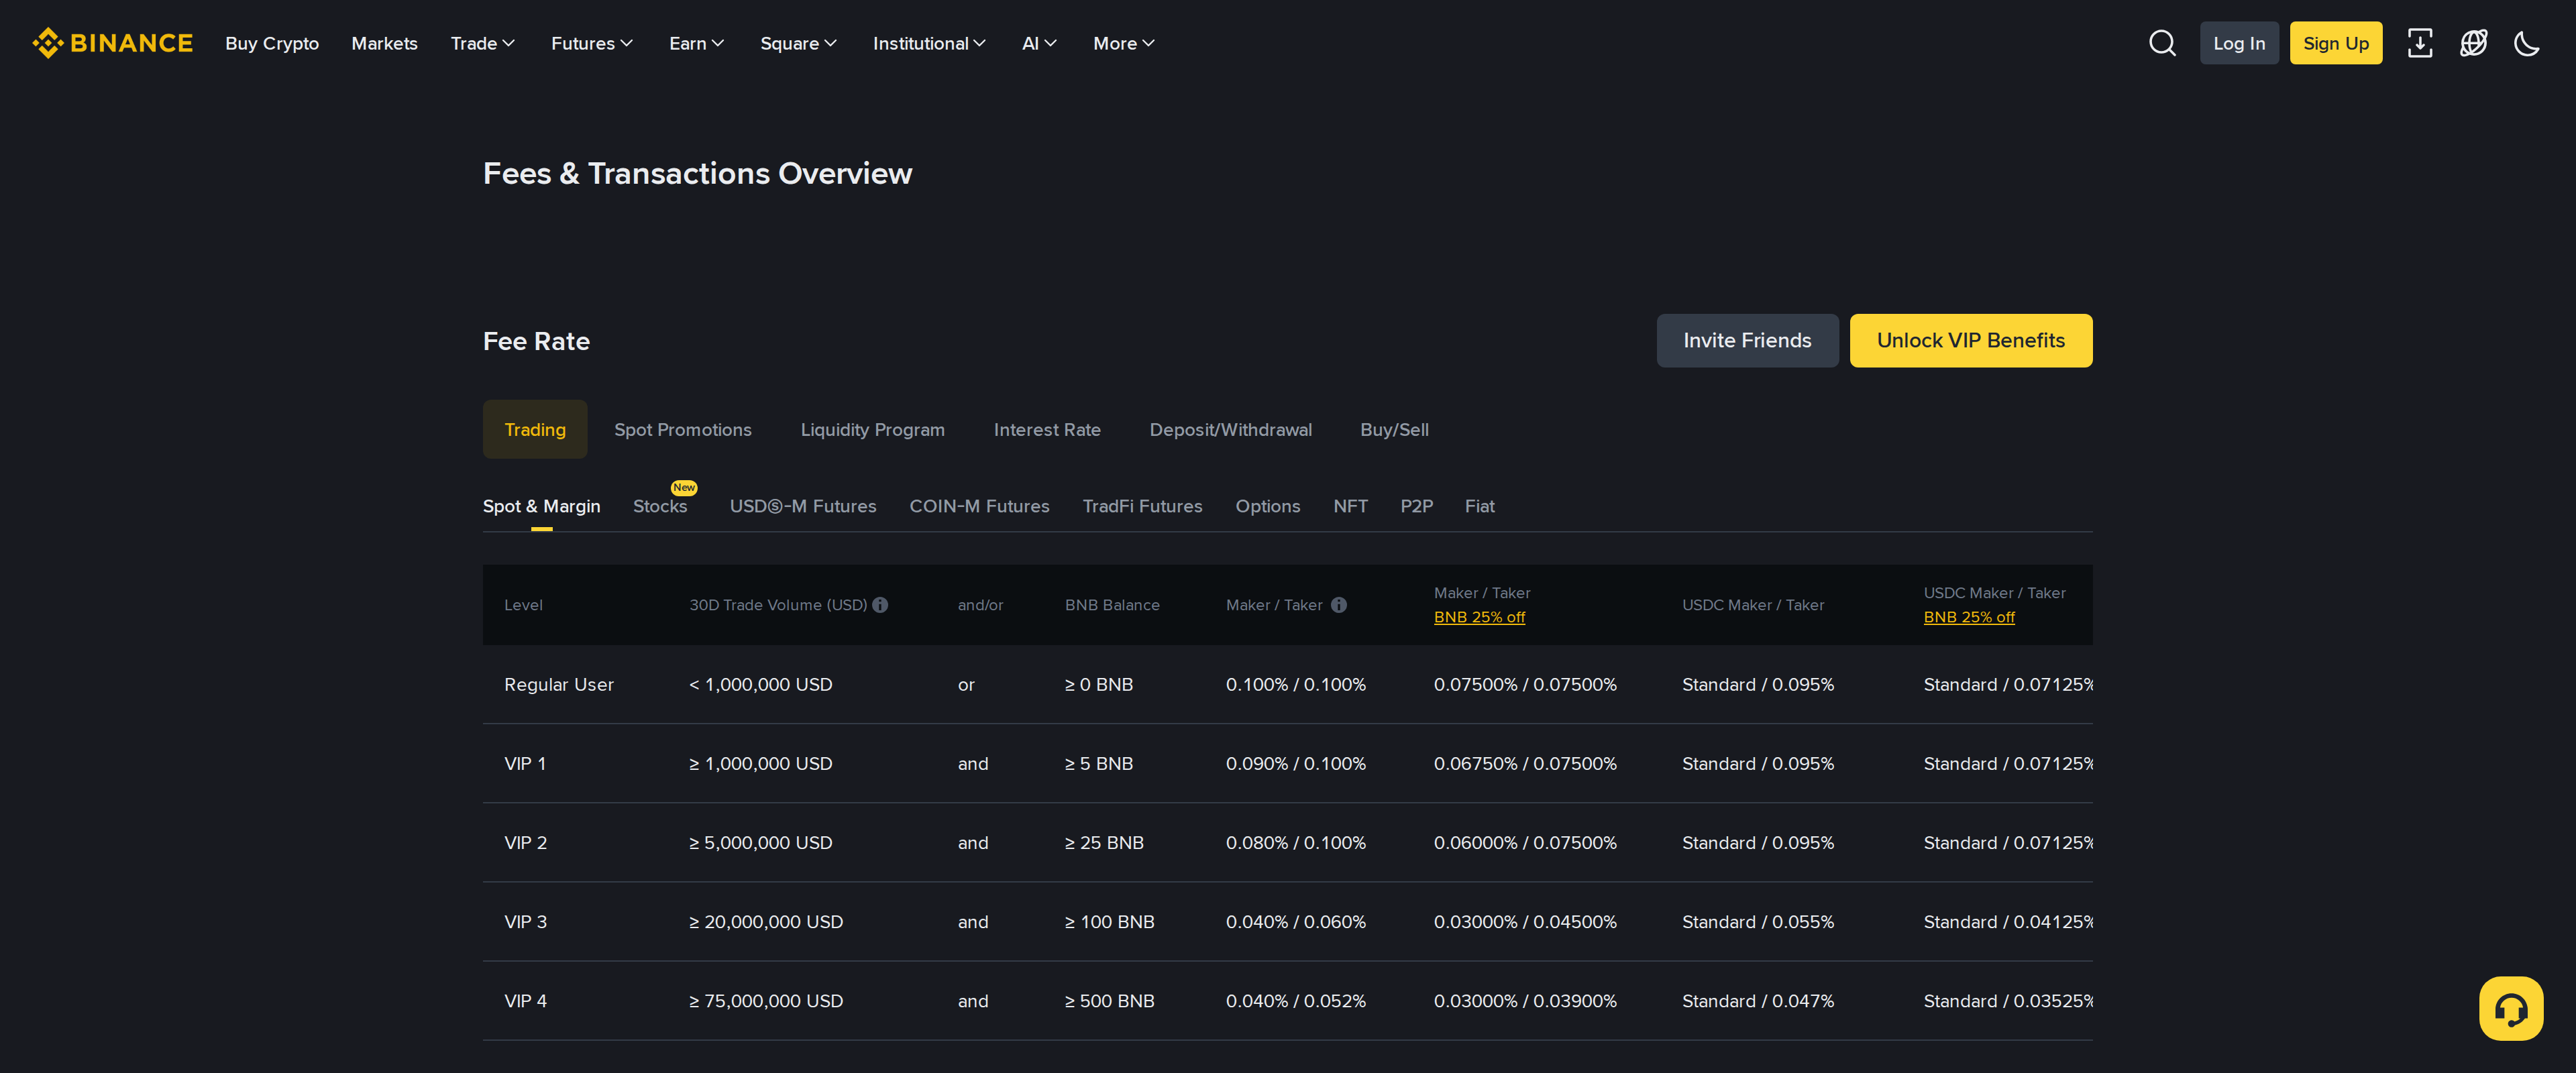
Task: Open the language globe icon
Action: [x=2473, y=43]
